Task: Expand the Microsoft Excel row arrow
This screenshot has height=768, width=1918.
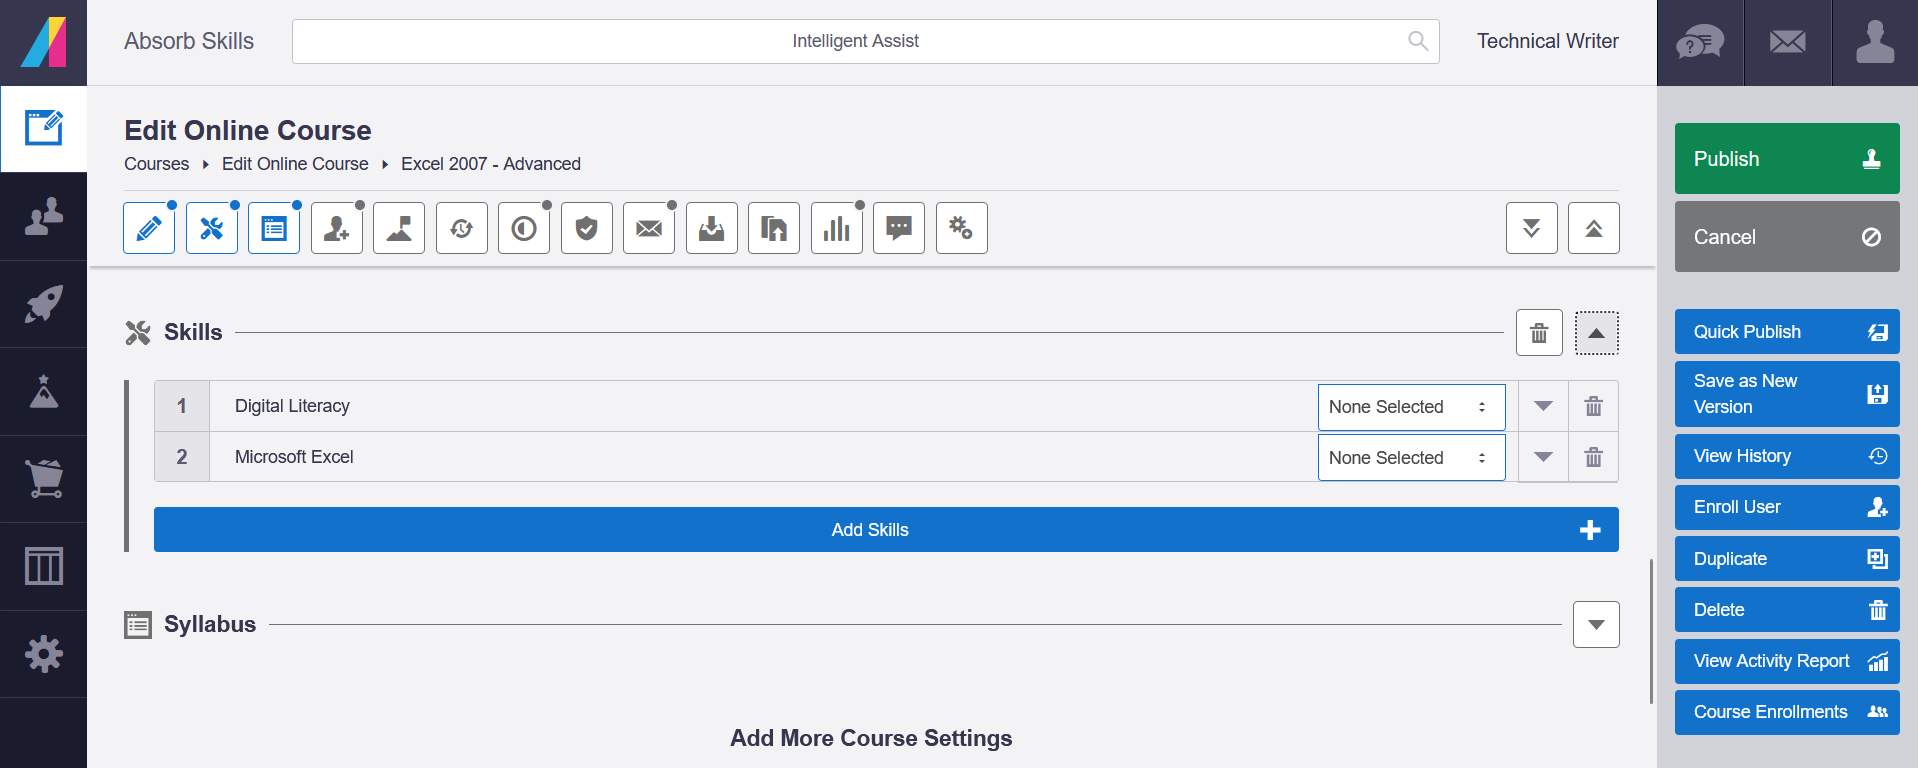Action: [1543, 457]
